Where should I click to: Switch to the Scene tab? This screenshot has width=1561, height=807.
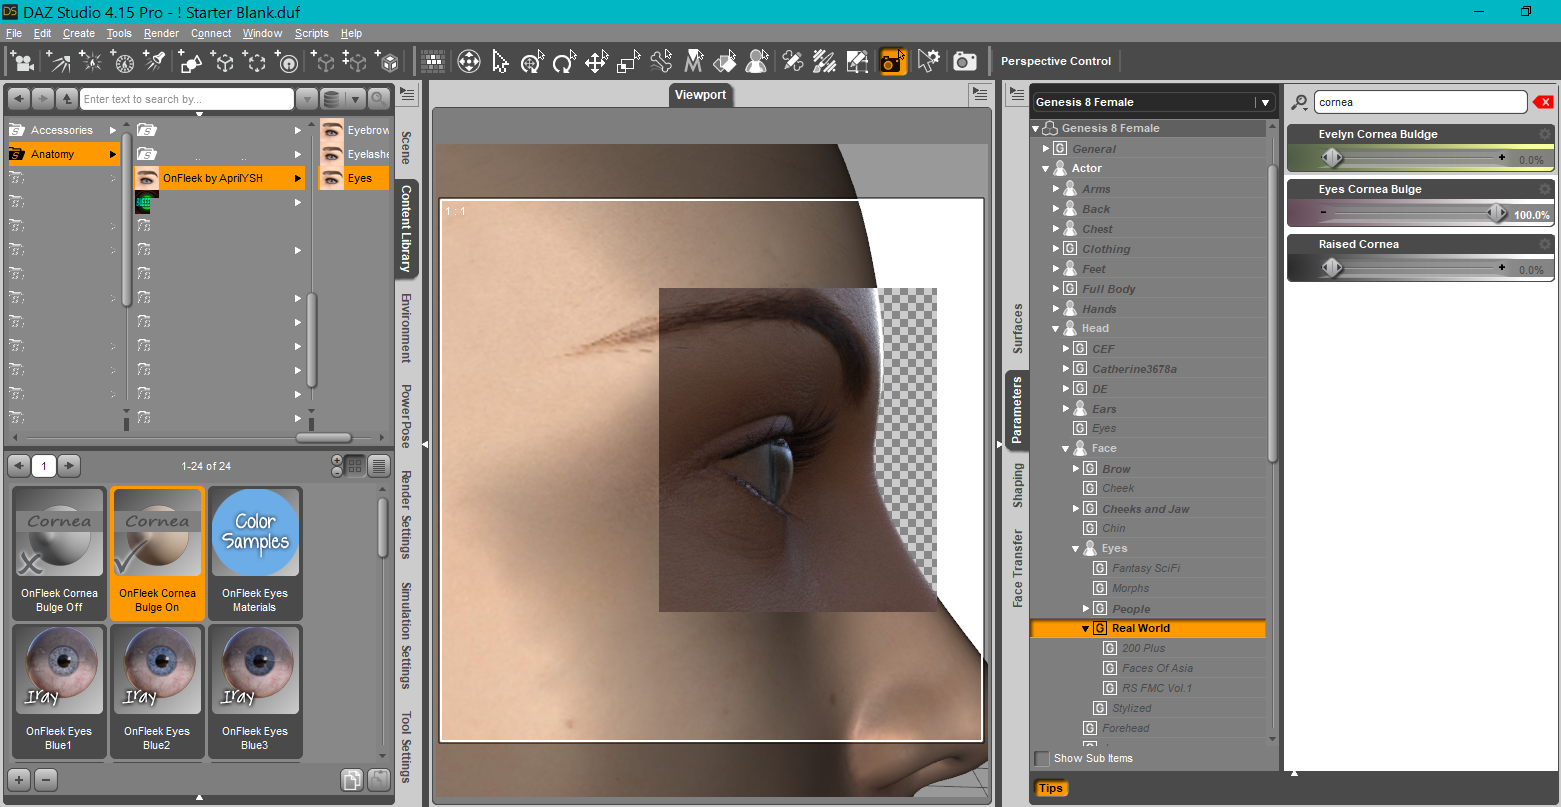click(x=406, y=146)
